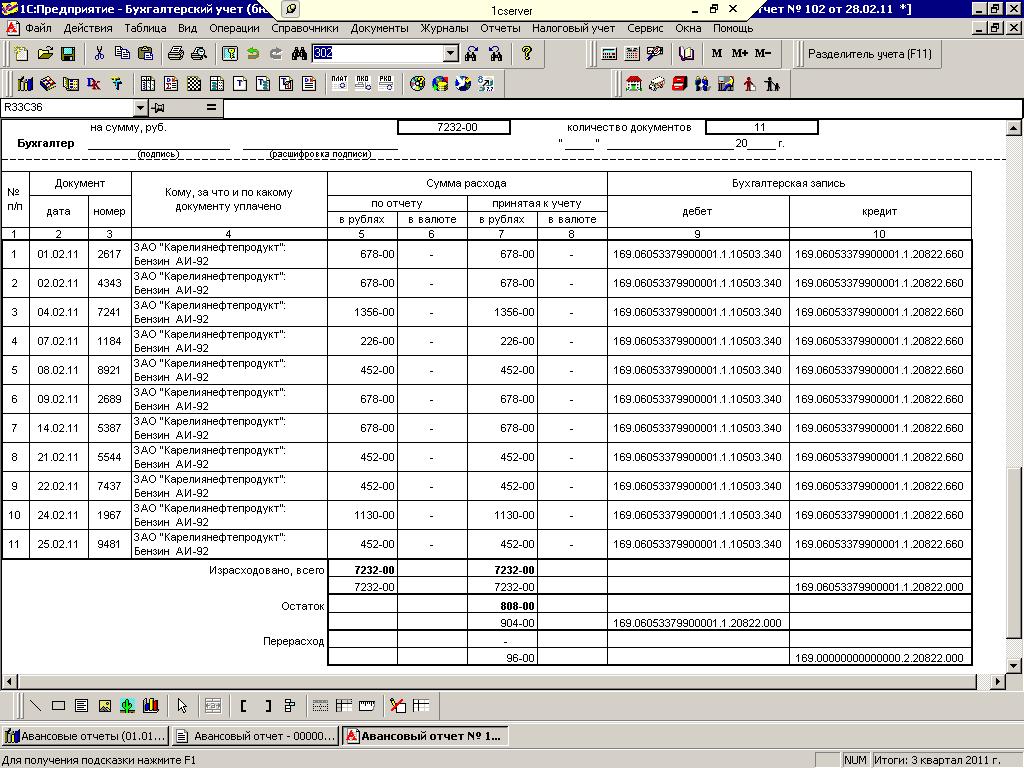Toggle the arrow selection mode icon
The height and width of the screenshot is (768, 1024).
(182, 706)
